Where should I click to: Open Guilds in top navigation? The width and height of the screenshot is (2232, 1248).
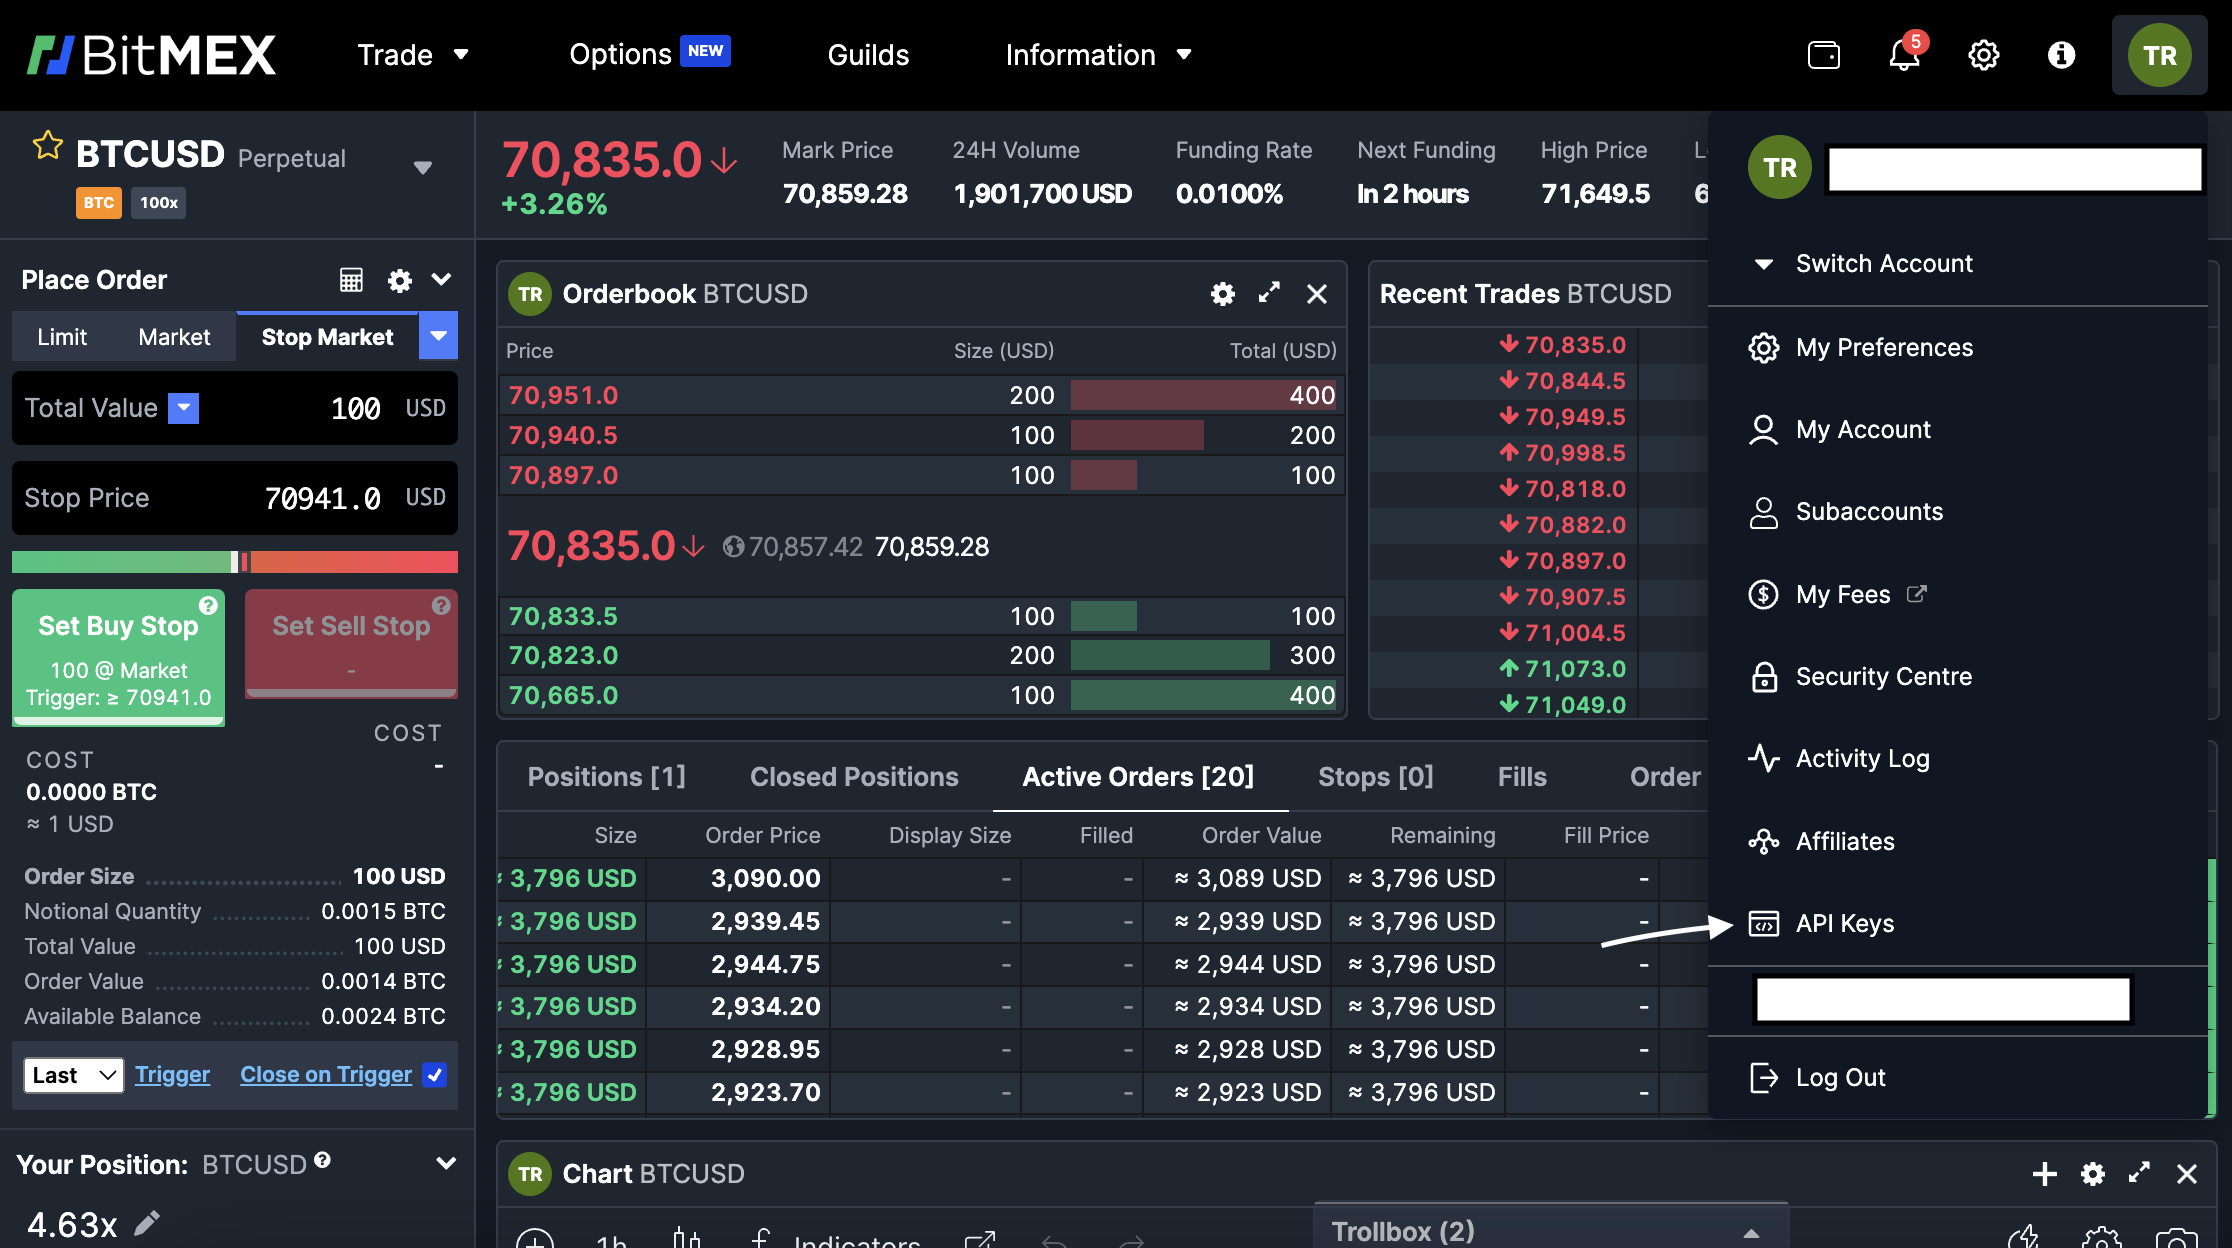click(868, 55)
